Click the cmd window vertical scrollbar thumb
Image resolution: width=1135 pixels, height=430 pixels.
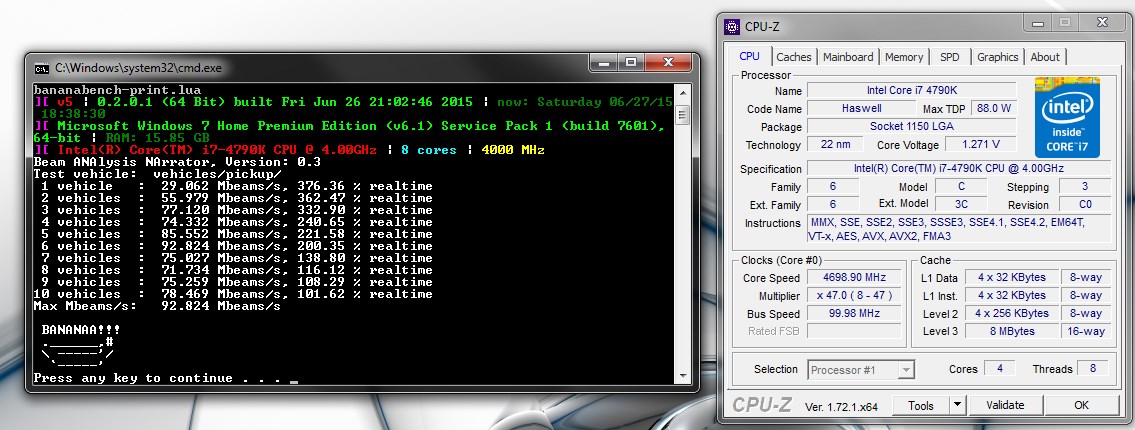tap(682, 114)
